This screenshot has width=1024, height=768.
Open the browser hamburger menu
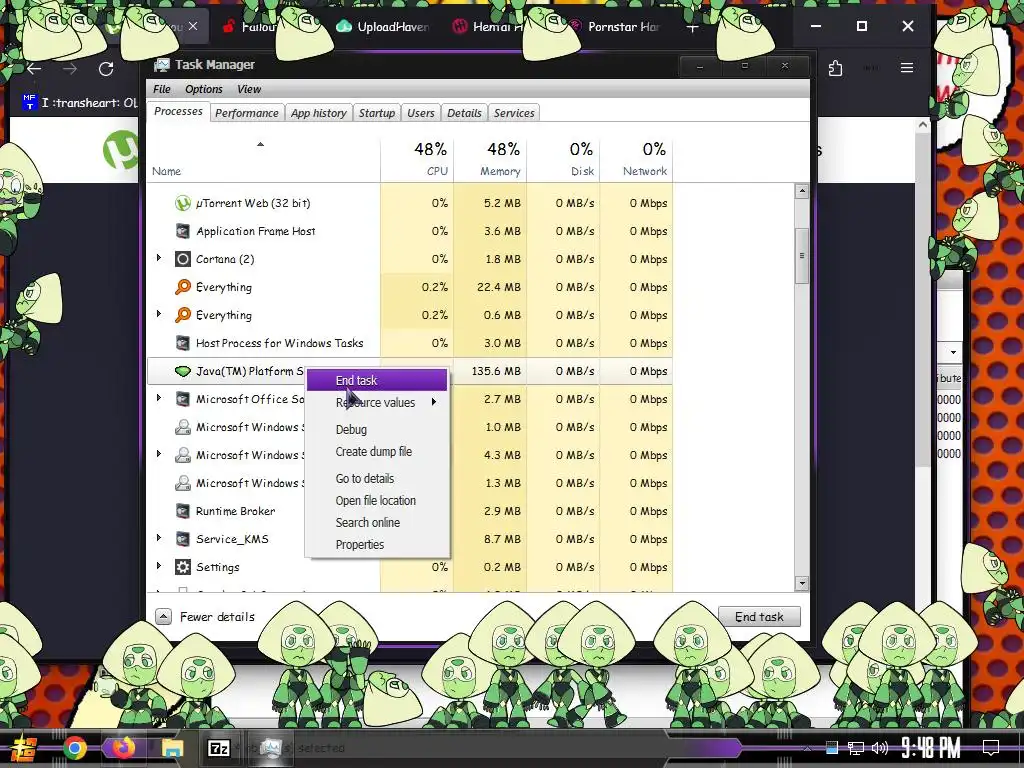906,68
